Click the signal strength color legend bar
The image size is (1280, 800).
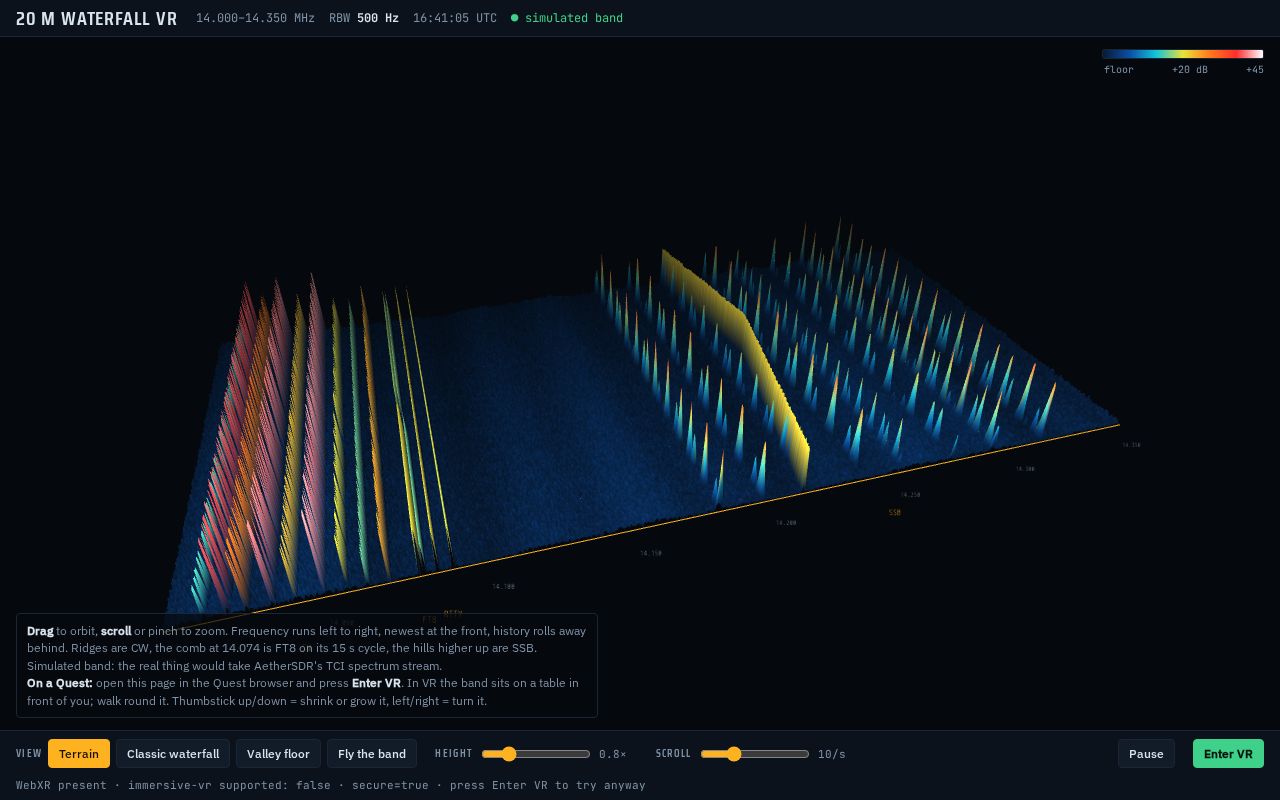click(1183, 54)
